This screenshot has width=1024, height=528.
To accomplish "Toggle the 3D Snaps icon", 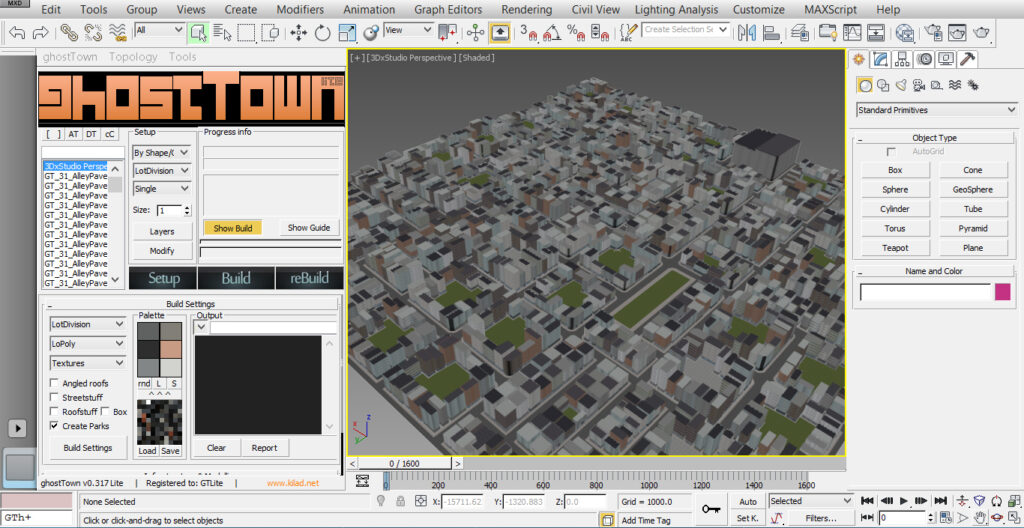I will click(528, 32).
